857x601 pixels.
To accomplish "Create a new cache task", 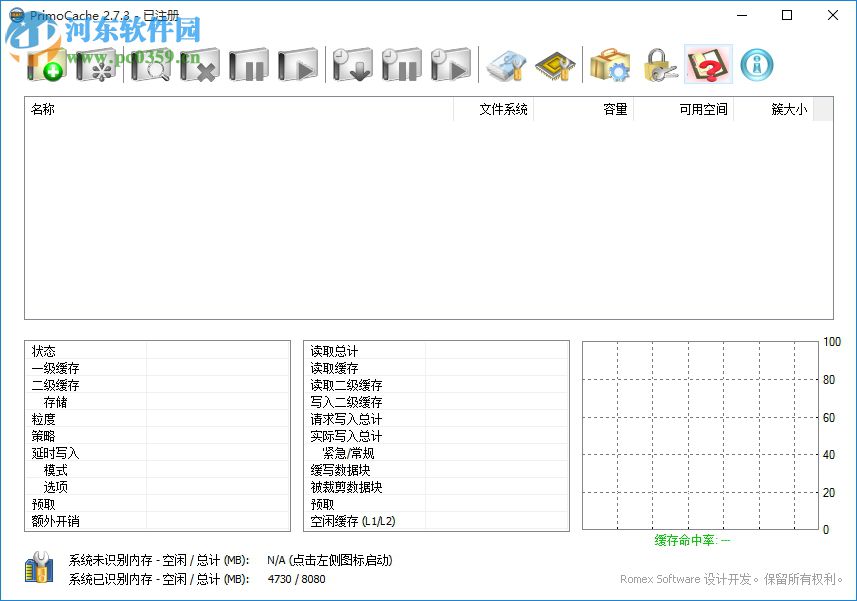I will tap(45, 65).
